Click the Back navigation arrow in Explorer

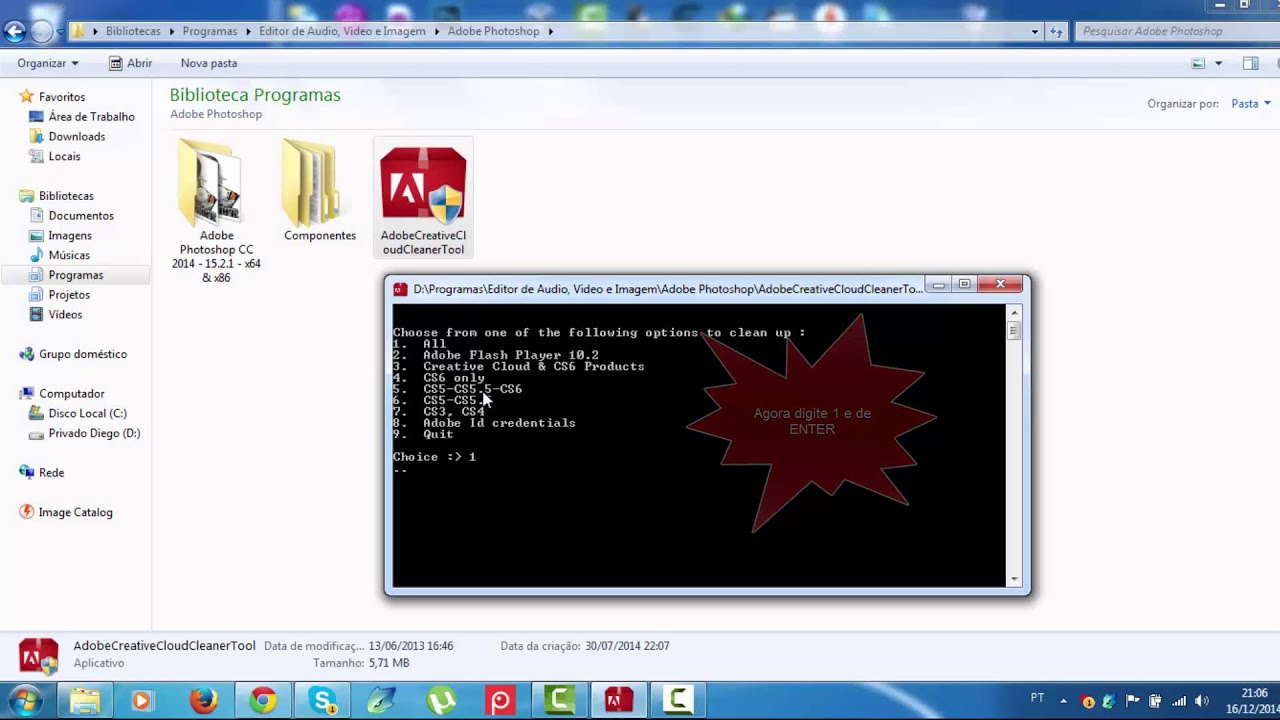coord(14,31)
